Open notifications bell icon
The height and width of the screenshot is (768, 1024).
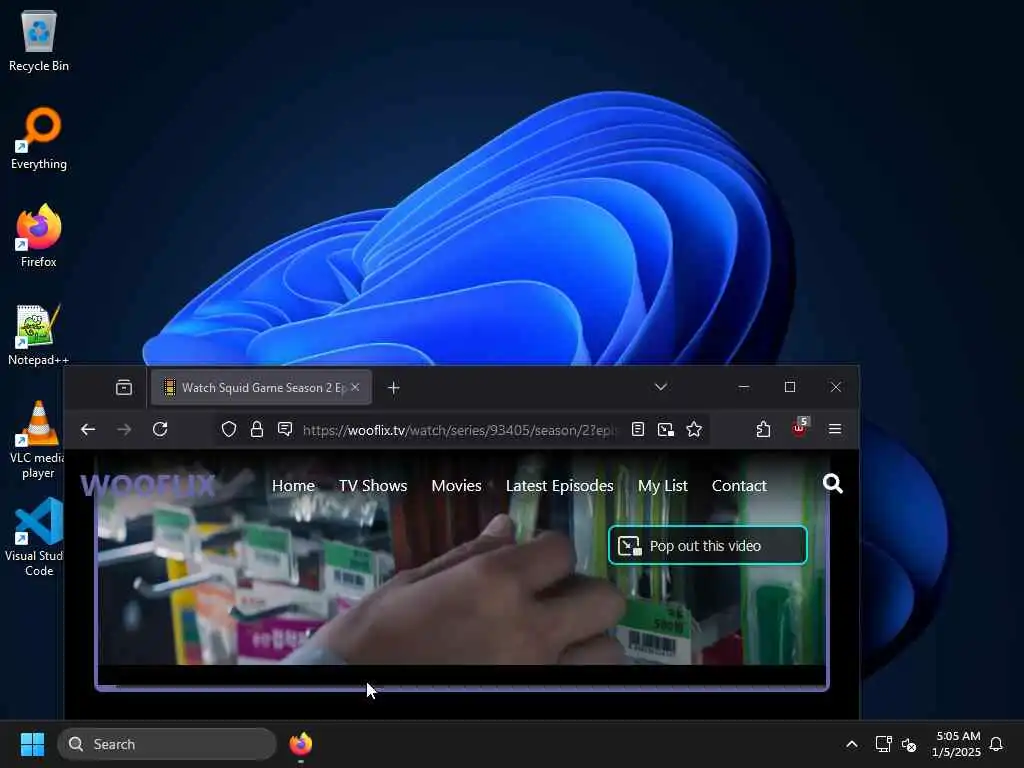(x=997, y=744)
